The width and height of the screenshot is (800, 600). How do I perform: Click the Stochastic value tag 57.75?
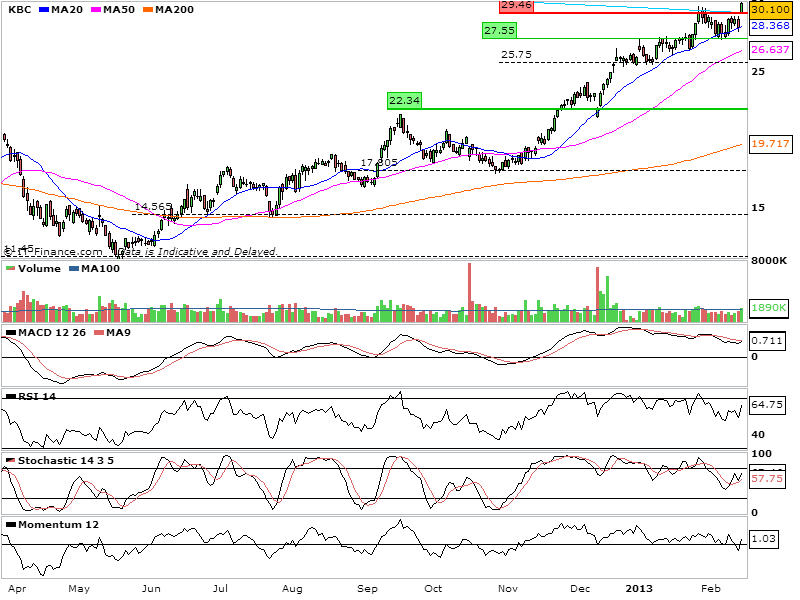click(767, 479)
